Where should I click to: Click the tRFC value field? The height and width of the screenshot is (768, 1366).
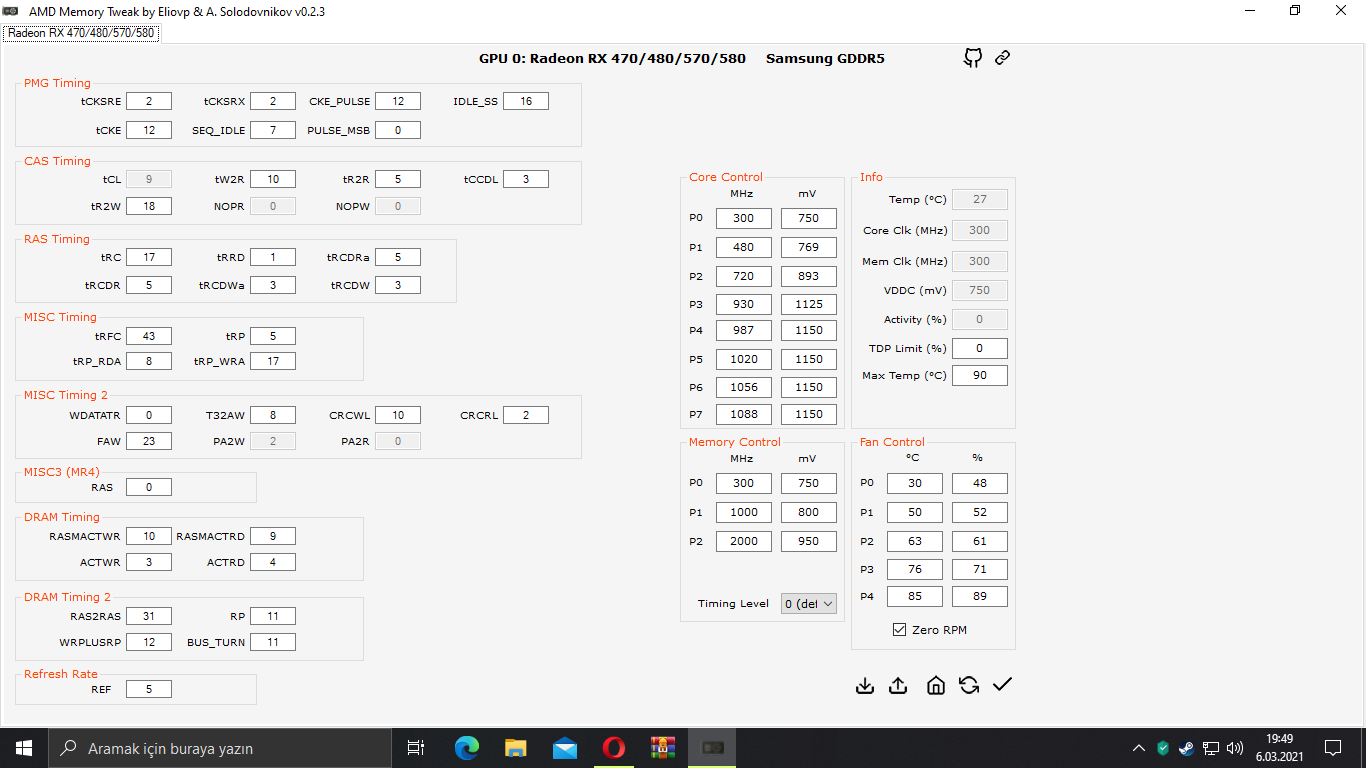[149, 336]
